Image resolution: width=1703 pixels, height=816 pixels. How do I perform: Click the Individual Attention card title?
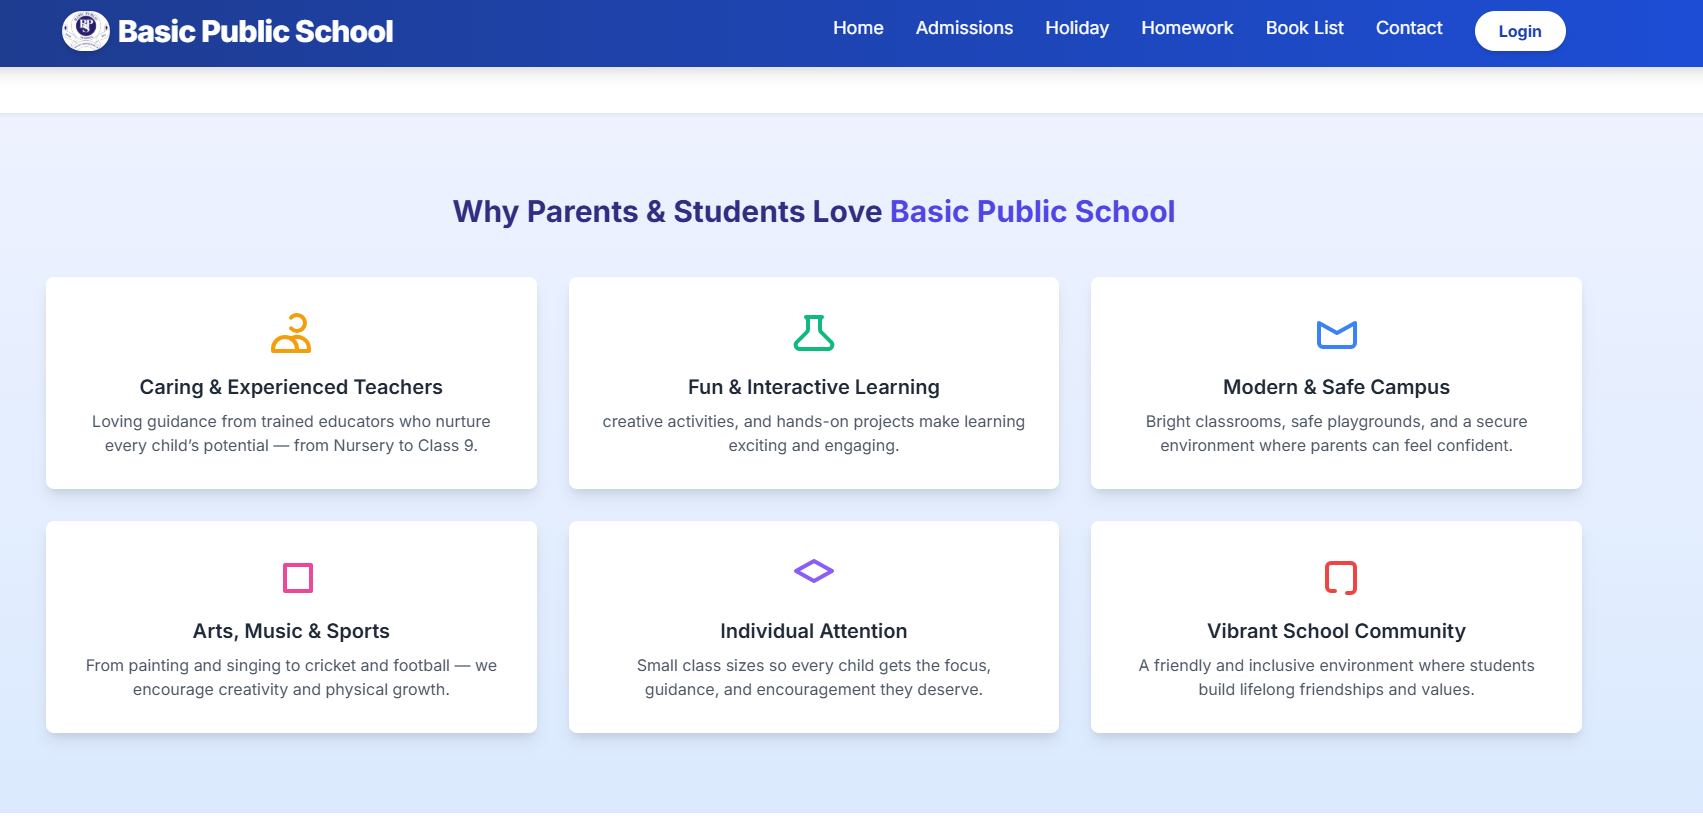pyautogui.click(x=813, y=631)
